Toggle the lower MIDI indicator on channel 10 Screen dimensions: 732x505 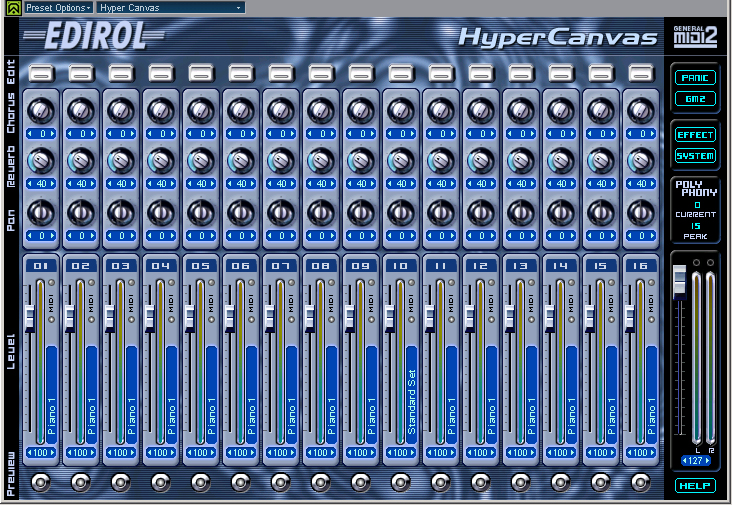[411, 320]
